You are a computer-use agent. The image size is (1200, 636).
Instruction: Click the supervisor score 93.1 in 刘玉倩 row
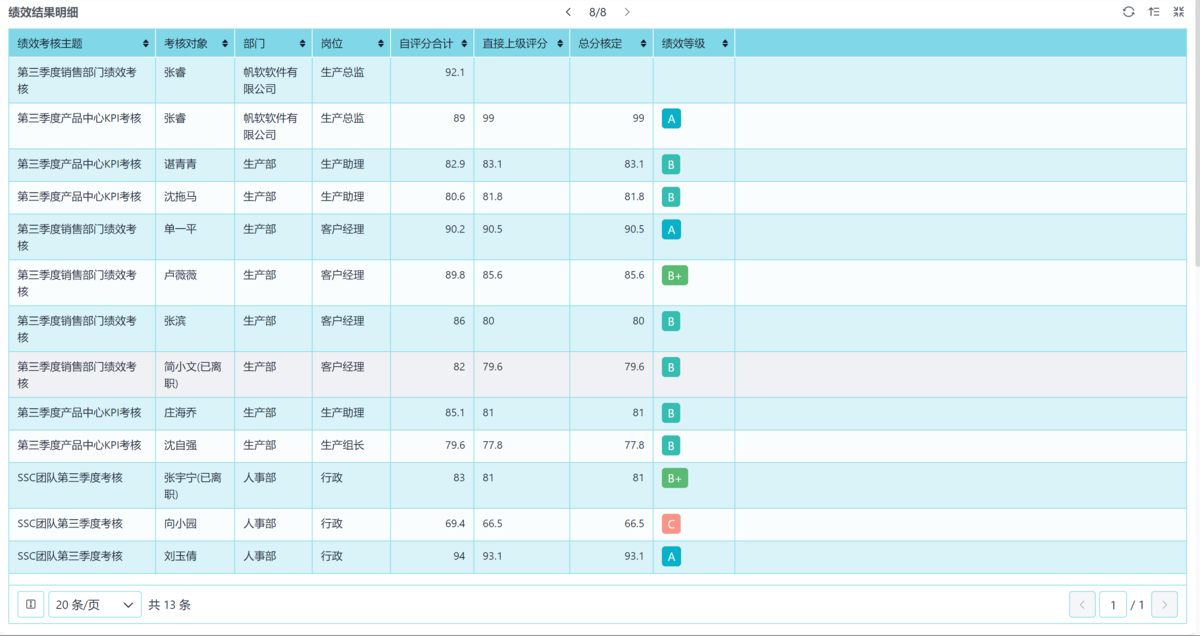[x=492, y=556]
